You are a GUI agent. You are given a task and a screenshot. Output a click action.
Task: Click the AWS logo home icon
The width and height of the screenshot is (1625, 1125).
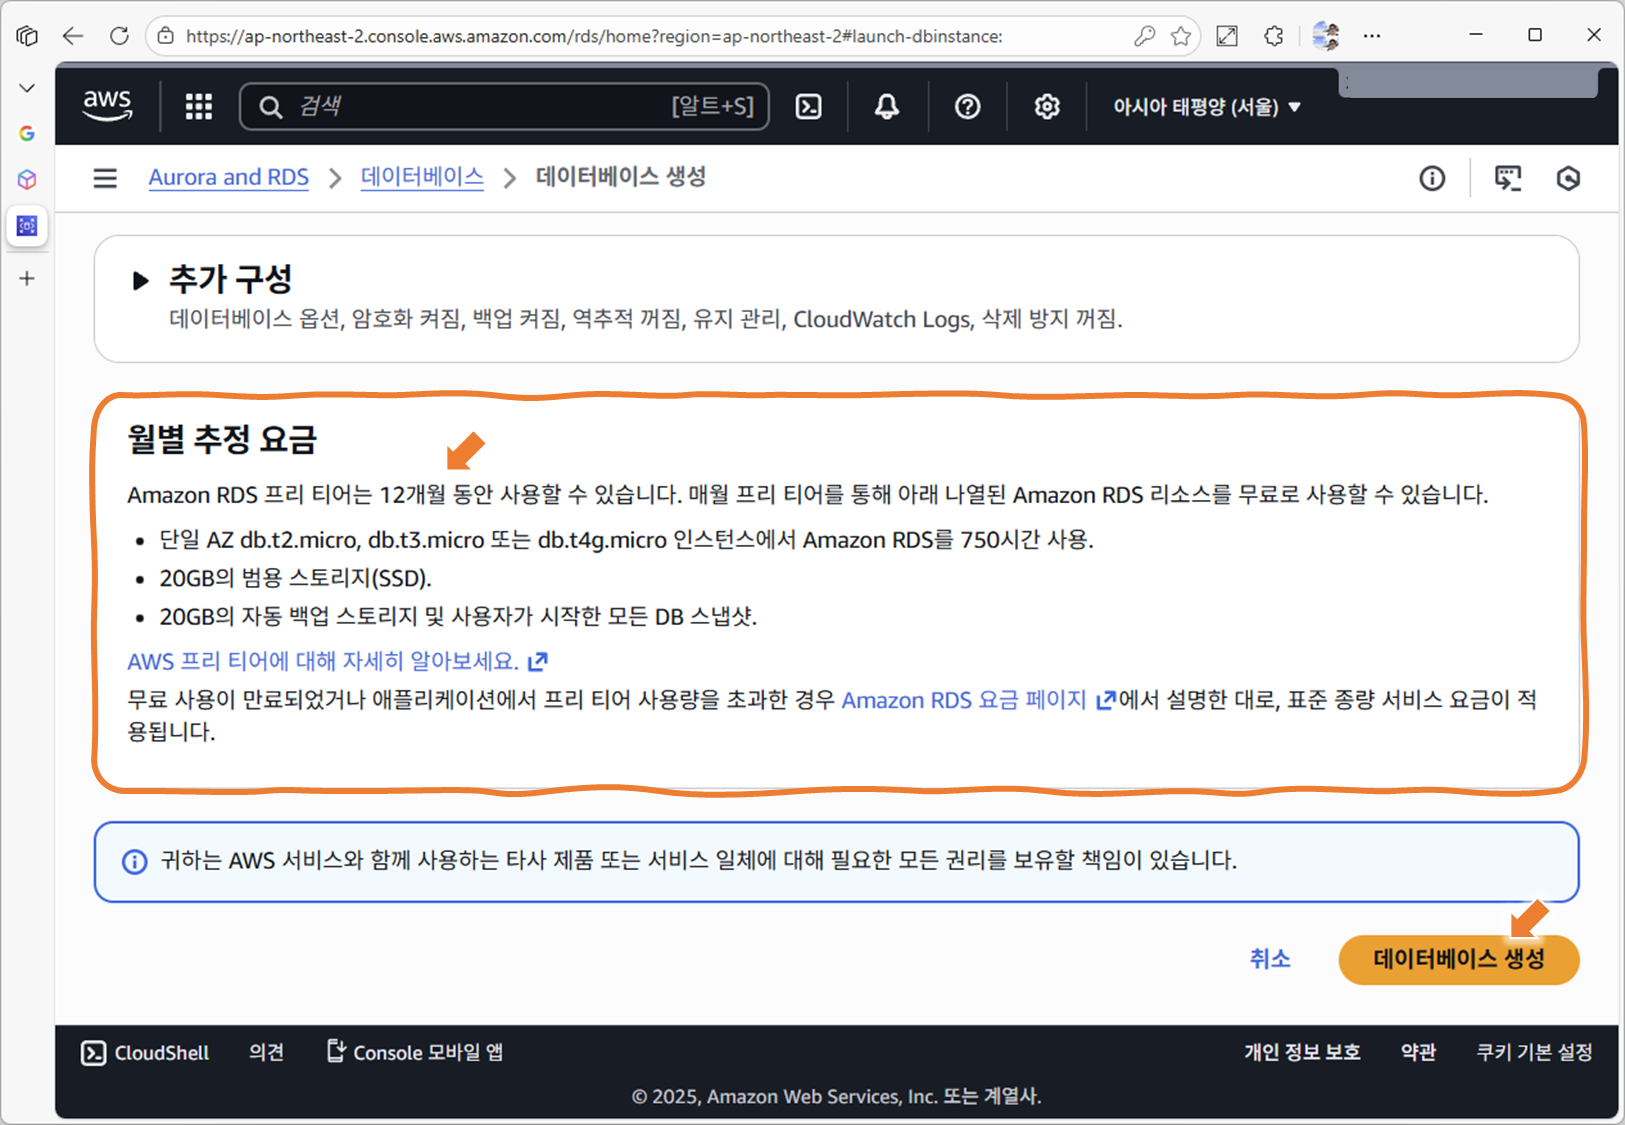pos(107,105)
